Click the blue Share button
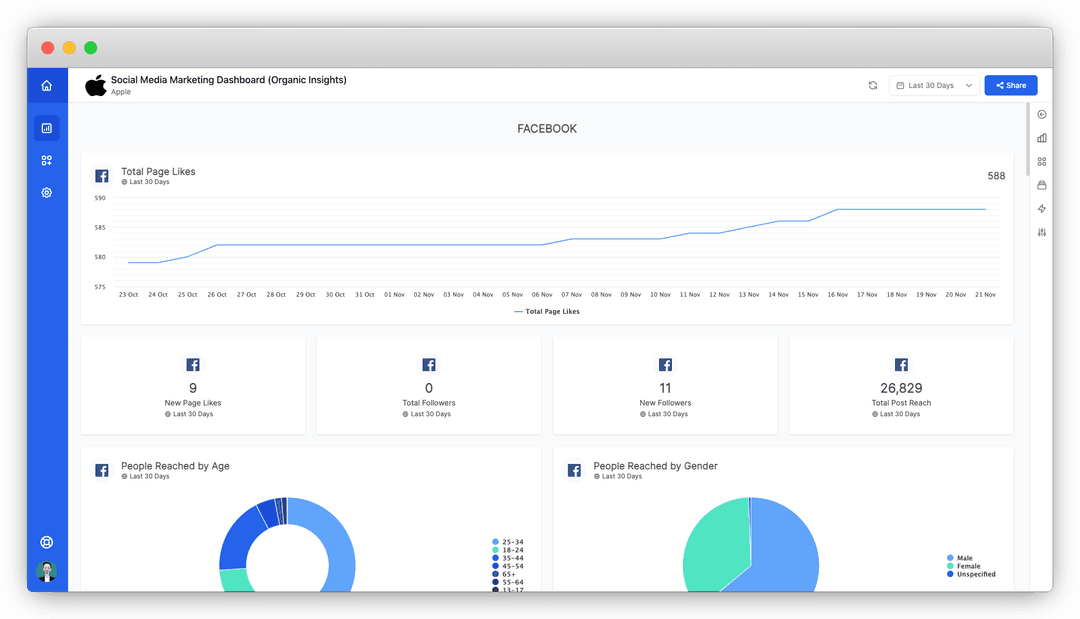 [x=1010, y=85]
